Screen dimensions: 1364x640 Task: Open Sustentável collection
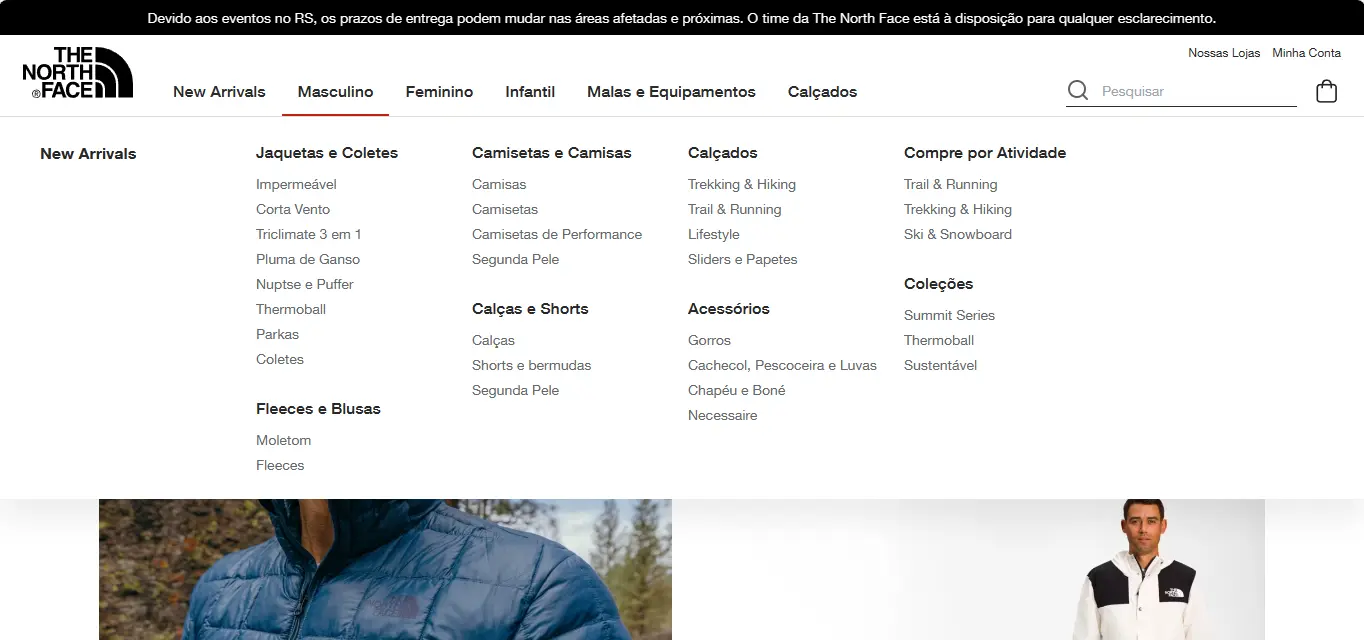(940, 365)
